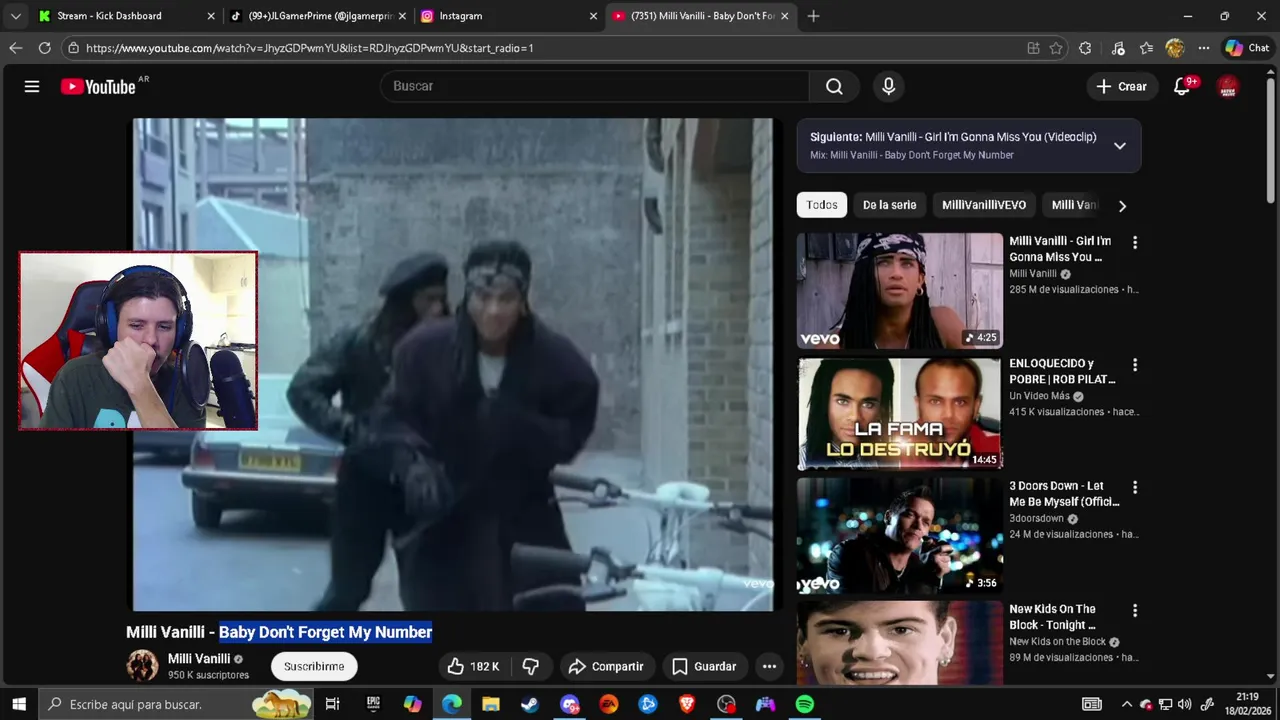Viewport: 1280px width, 720px height.
Task: Open Epic Games launcher from taskbar
Action: [373, 704]
